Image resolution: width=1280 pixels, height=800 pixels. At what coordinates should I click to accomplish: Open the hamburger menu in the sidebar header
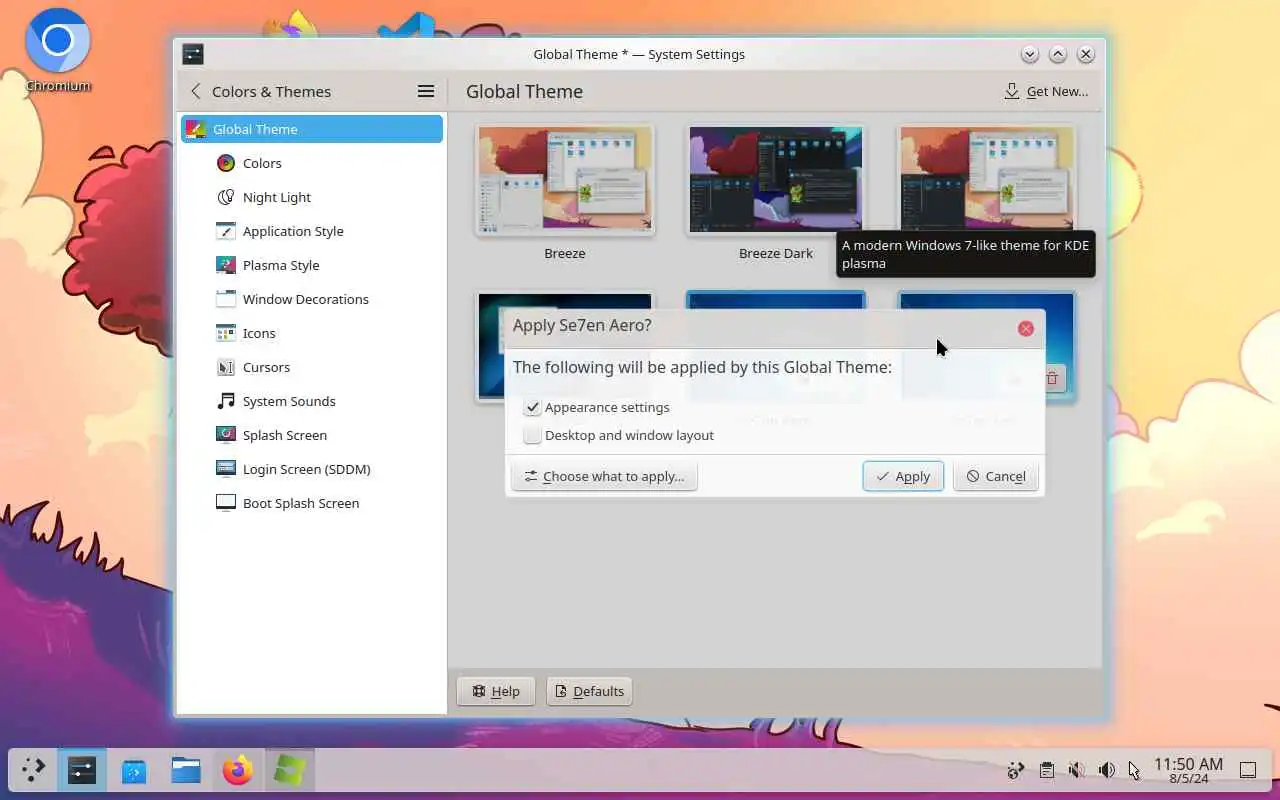pos(426,91)
